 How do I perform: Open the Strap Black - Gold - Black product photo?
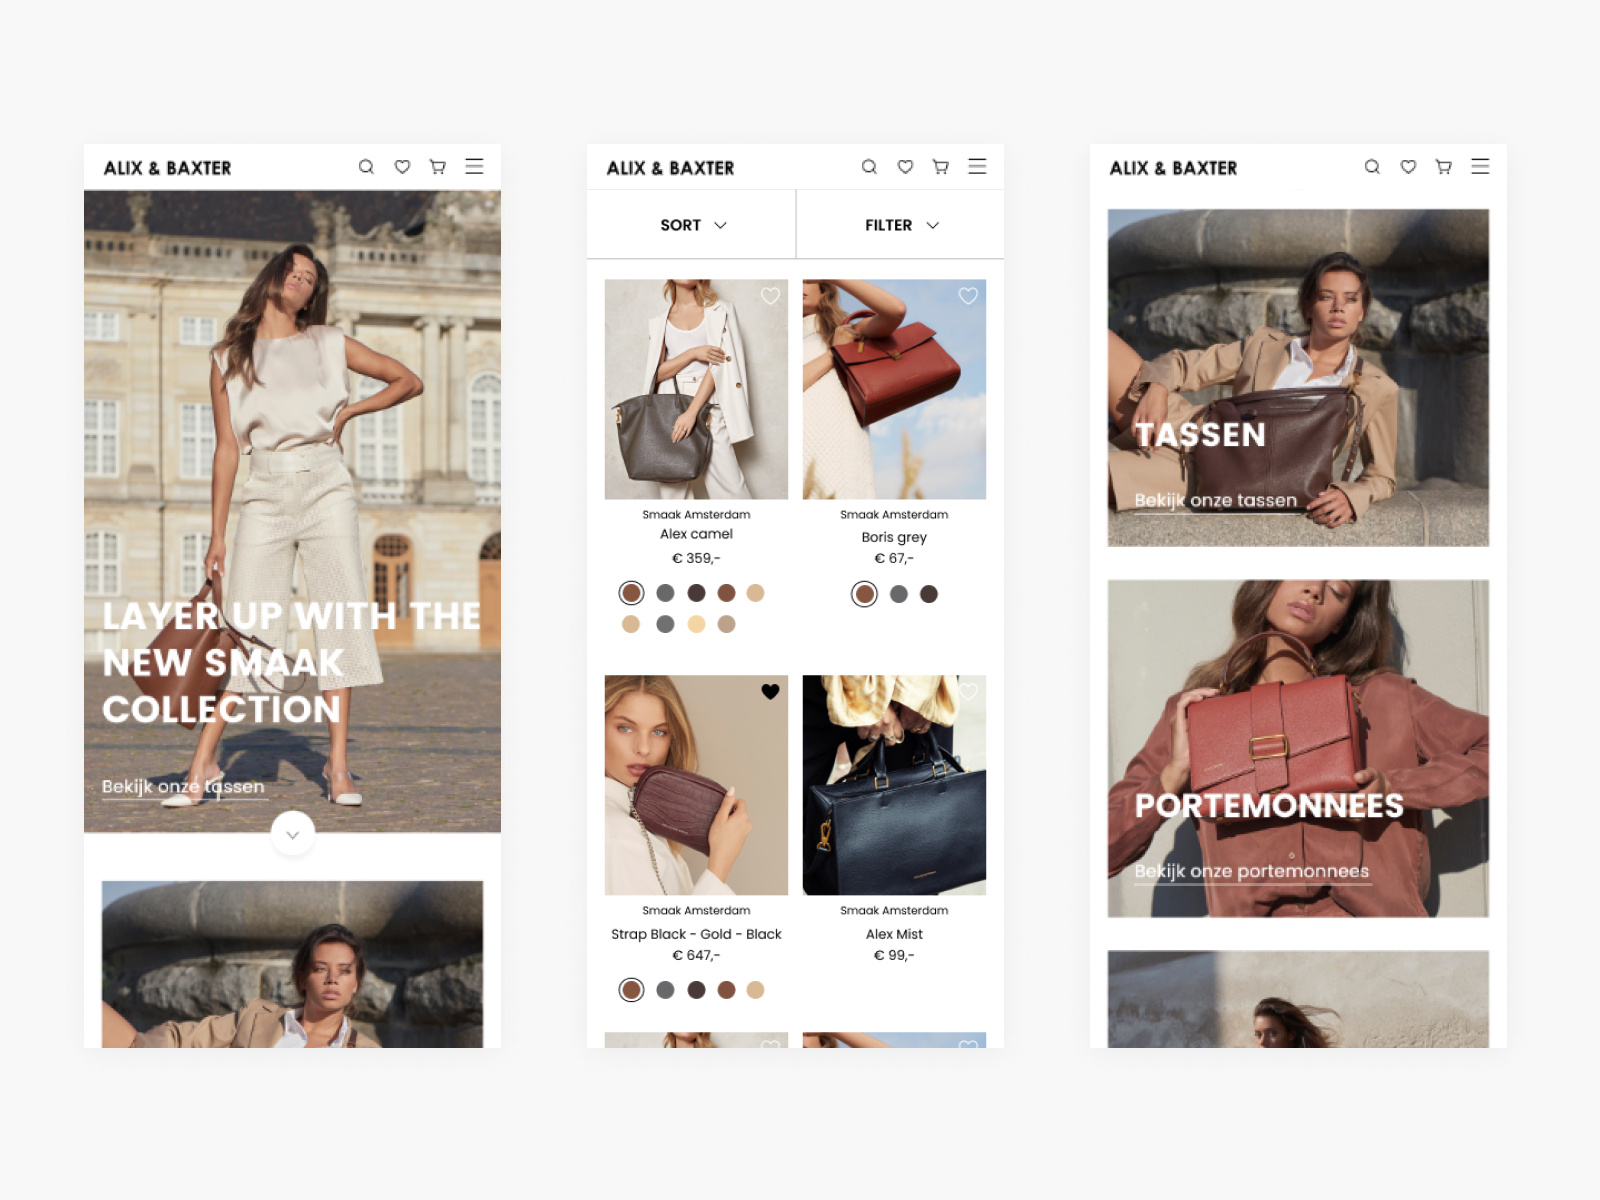tap(696, 785)
